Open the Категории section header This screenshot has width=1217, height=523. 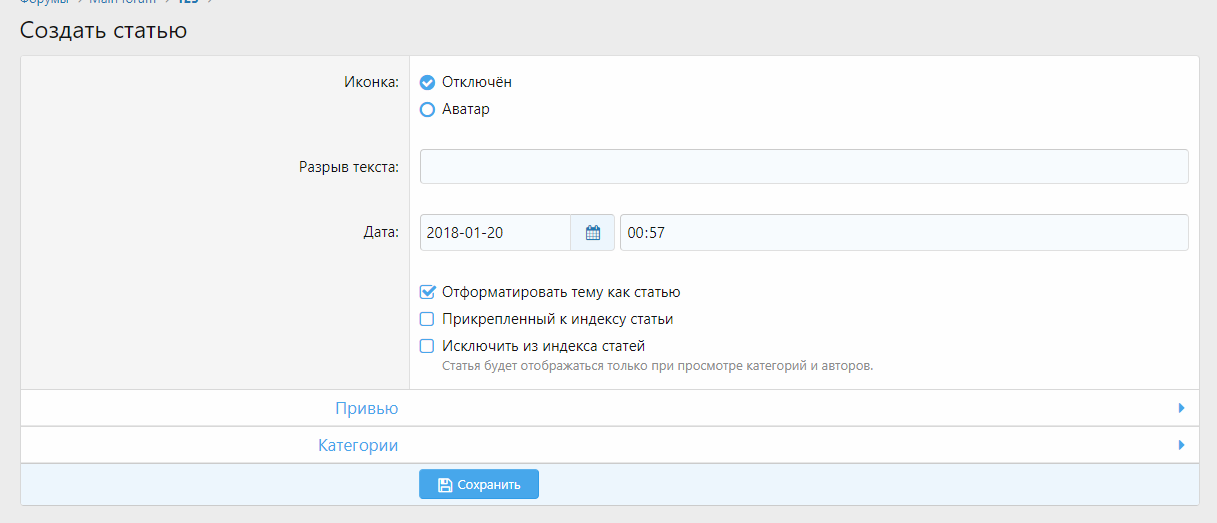point(358,445)
